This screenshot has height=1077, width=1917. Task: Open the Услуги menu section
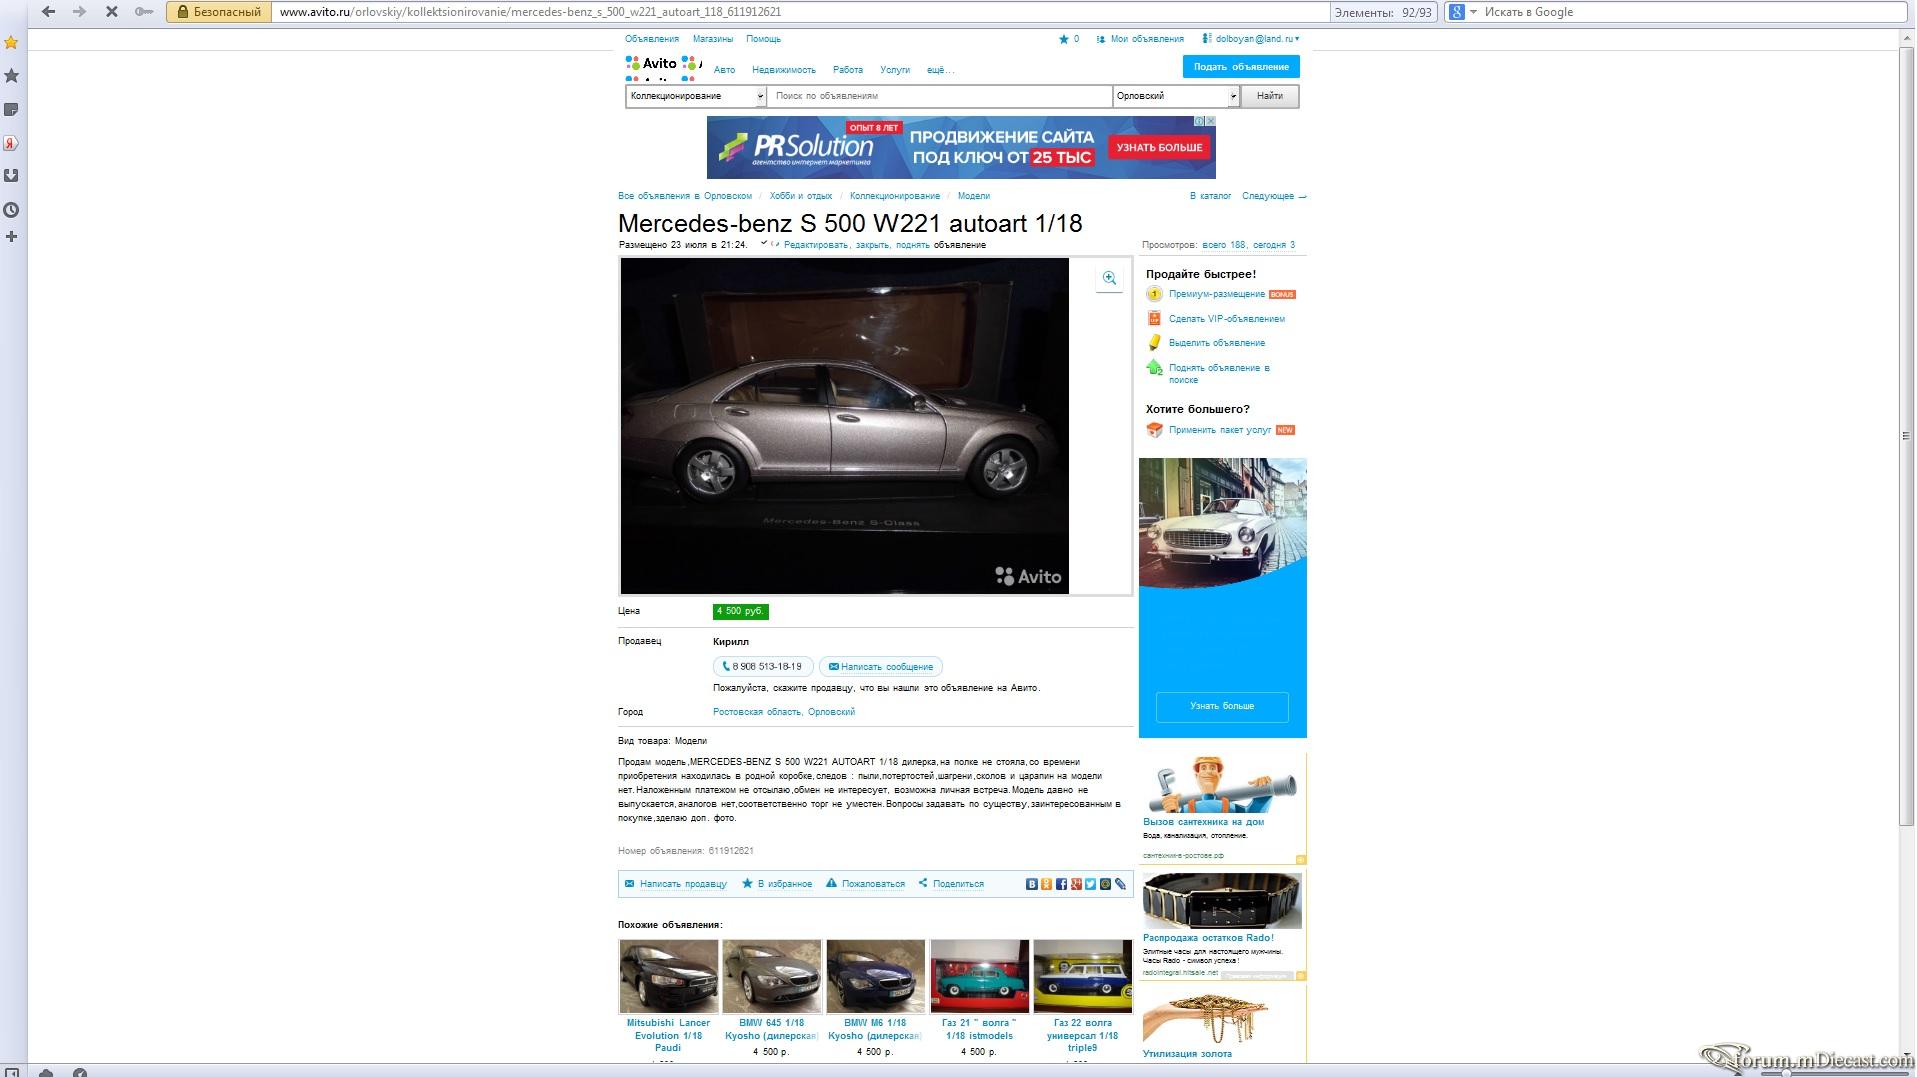(x=895, y=70)
